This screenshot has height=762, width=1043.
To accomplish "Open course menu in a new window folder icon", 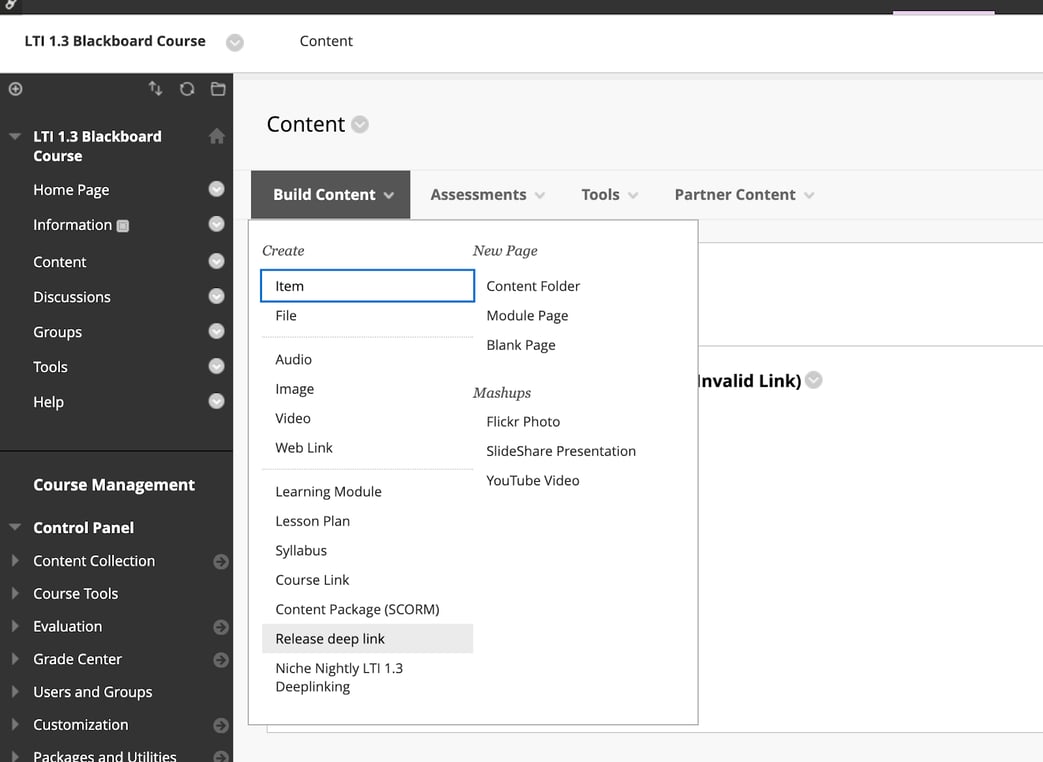I will pos(218,89).
